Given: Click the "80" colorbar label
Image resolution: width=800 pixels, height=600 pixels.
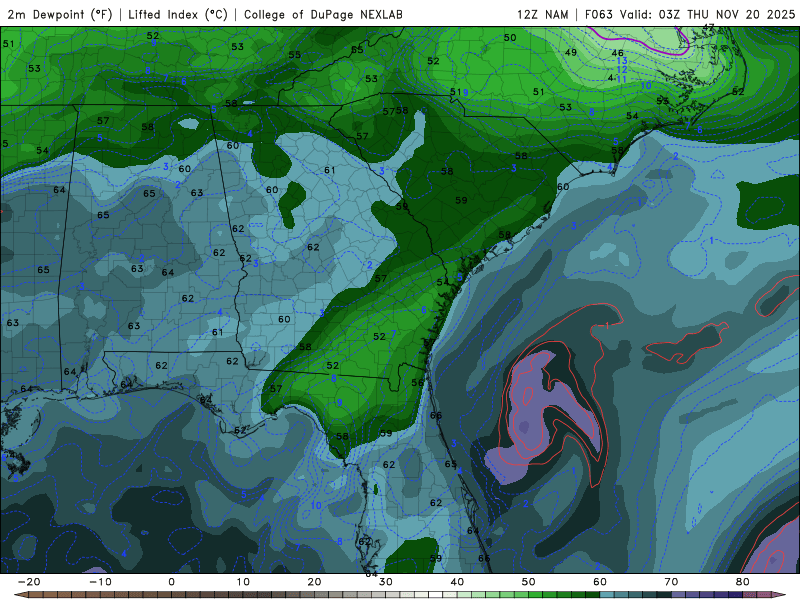Looking at the screenshot, I should click(x=743, y=582).
